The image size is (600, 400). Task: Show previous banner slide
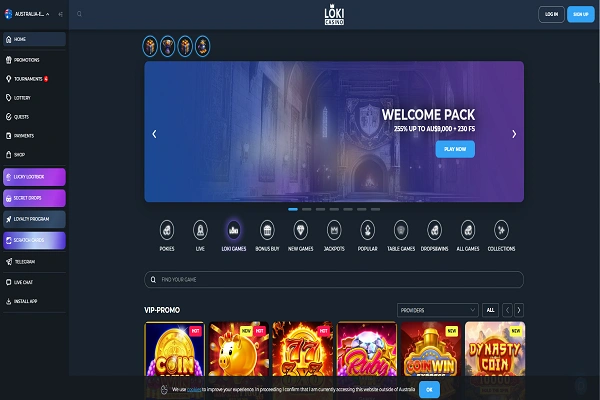[154, 134]
